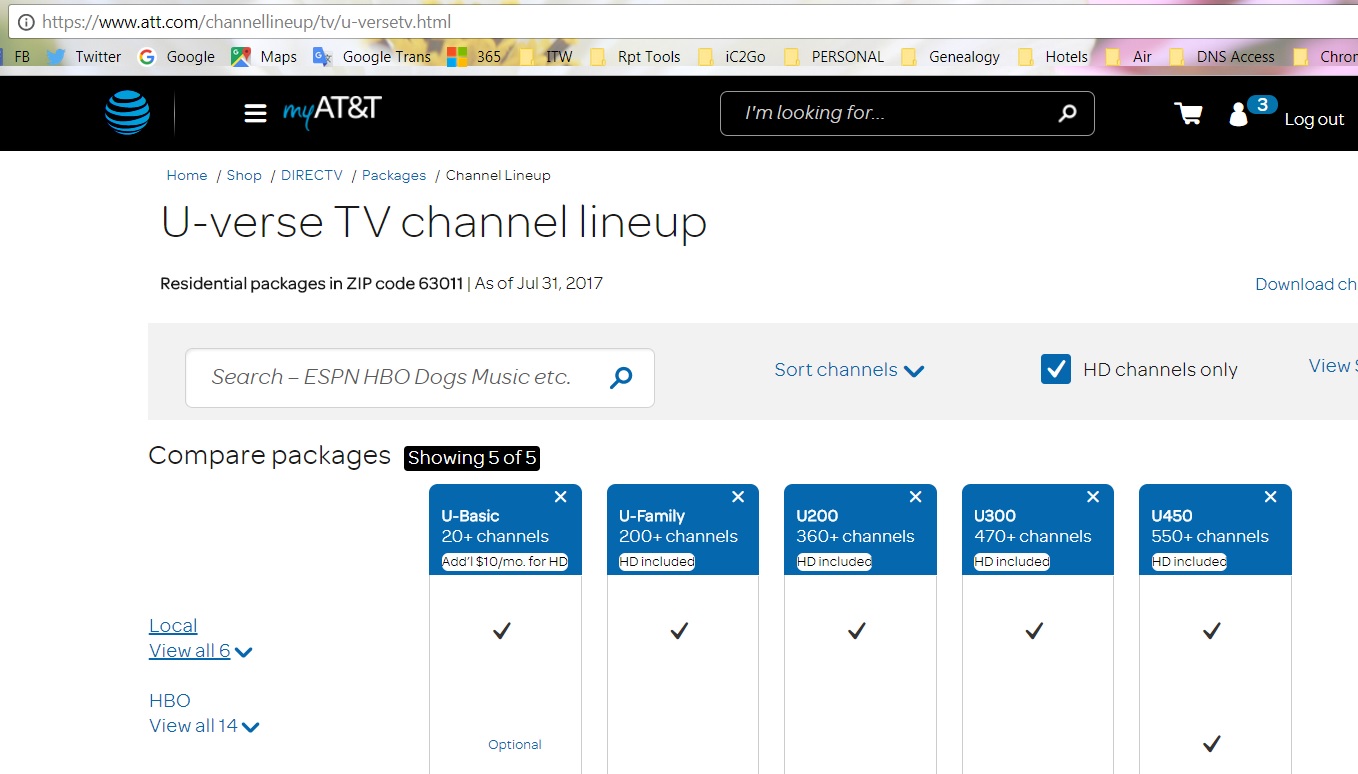The image size is (1358, 774).
Task: Open the Google Maps bookmark
Action: (275, 56)
